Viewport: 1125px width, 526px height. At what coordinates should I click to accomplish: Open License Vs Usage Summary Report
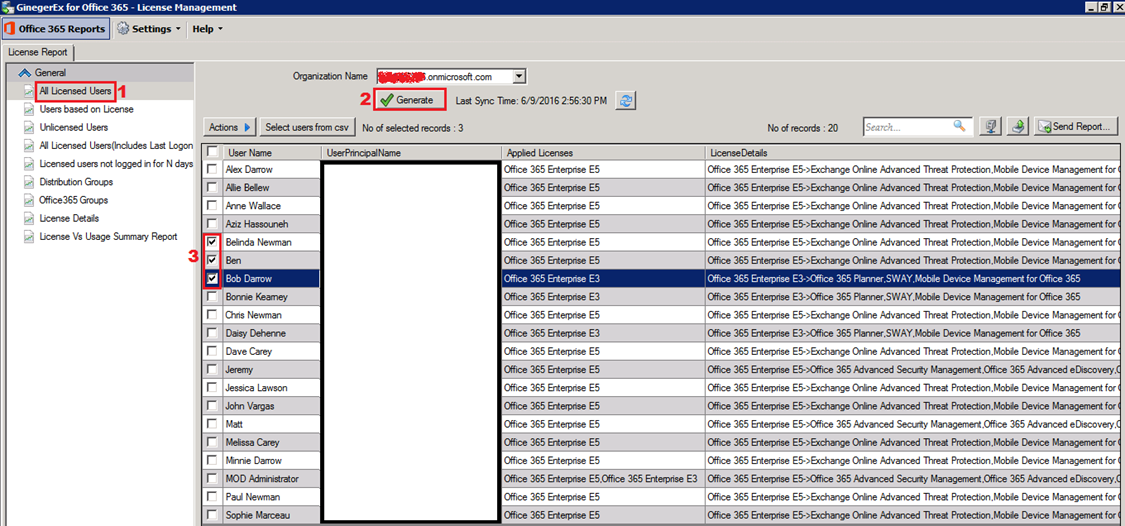108,236
